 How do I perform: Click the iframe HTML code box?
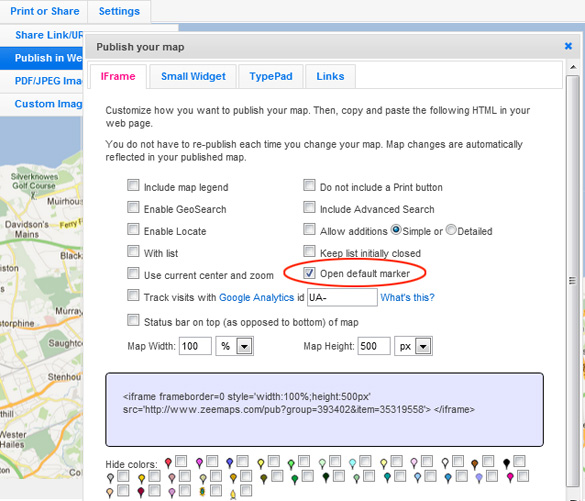tap(324, 409)
